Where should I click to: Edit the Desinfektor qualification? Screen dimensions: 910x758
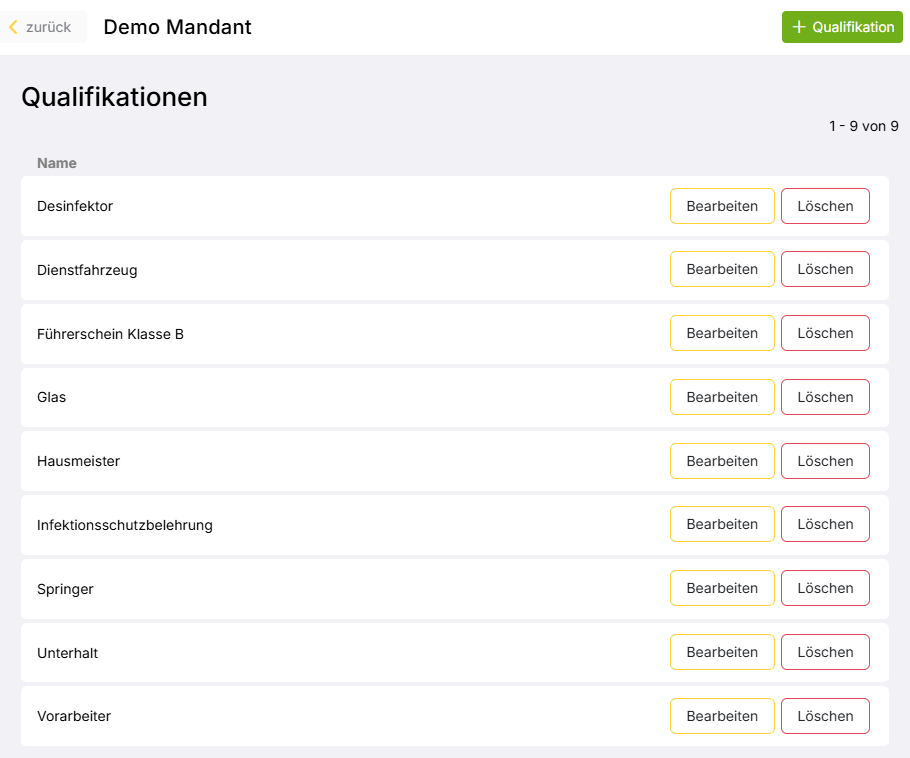coord(722,206)
